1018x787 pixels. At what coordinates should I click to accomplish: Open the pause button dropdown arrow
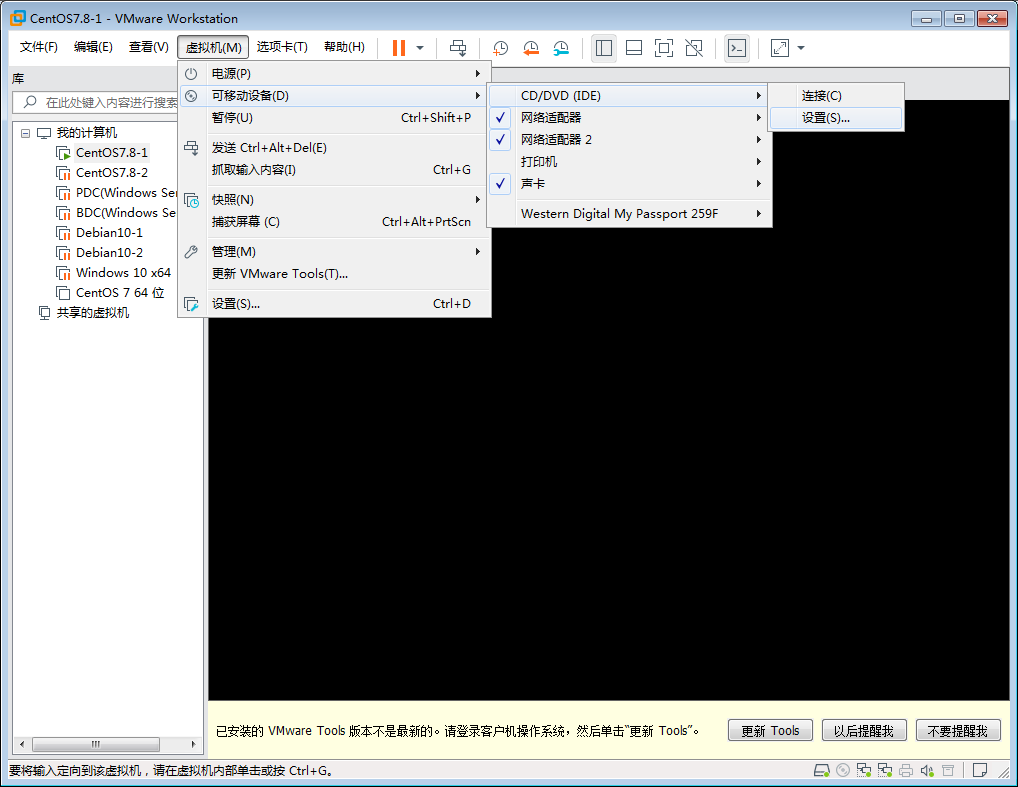tap(417, 48)
